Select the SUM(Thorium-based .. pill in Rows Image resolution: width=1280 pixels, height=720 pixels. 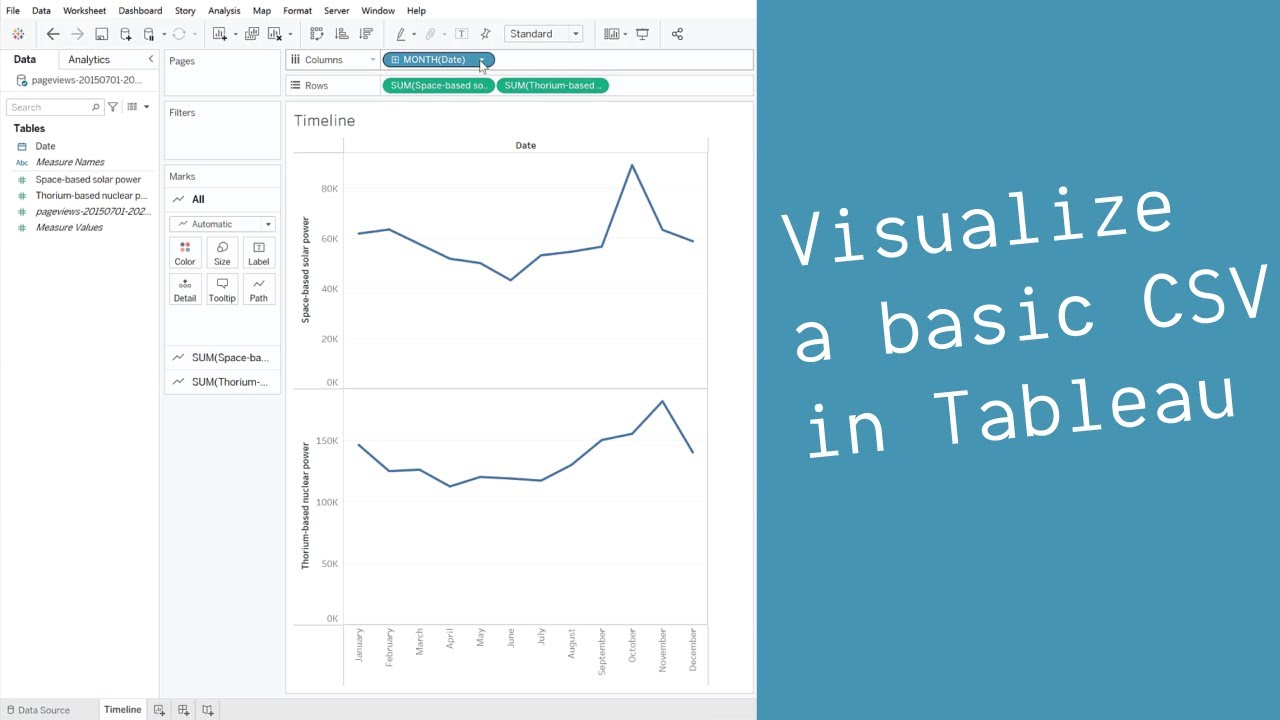(x=553, y=86)
